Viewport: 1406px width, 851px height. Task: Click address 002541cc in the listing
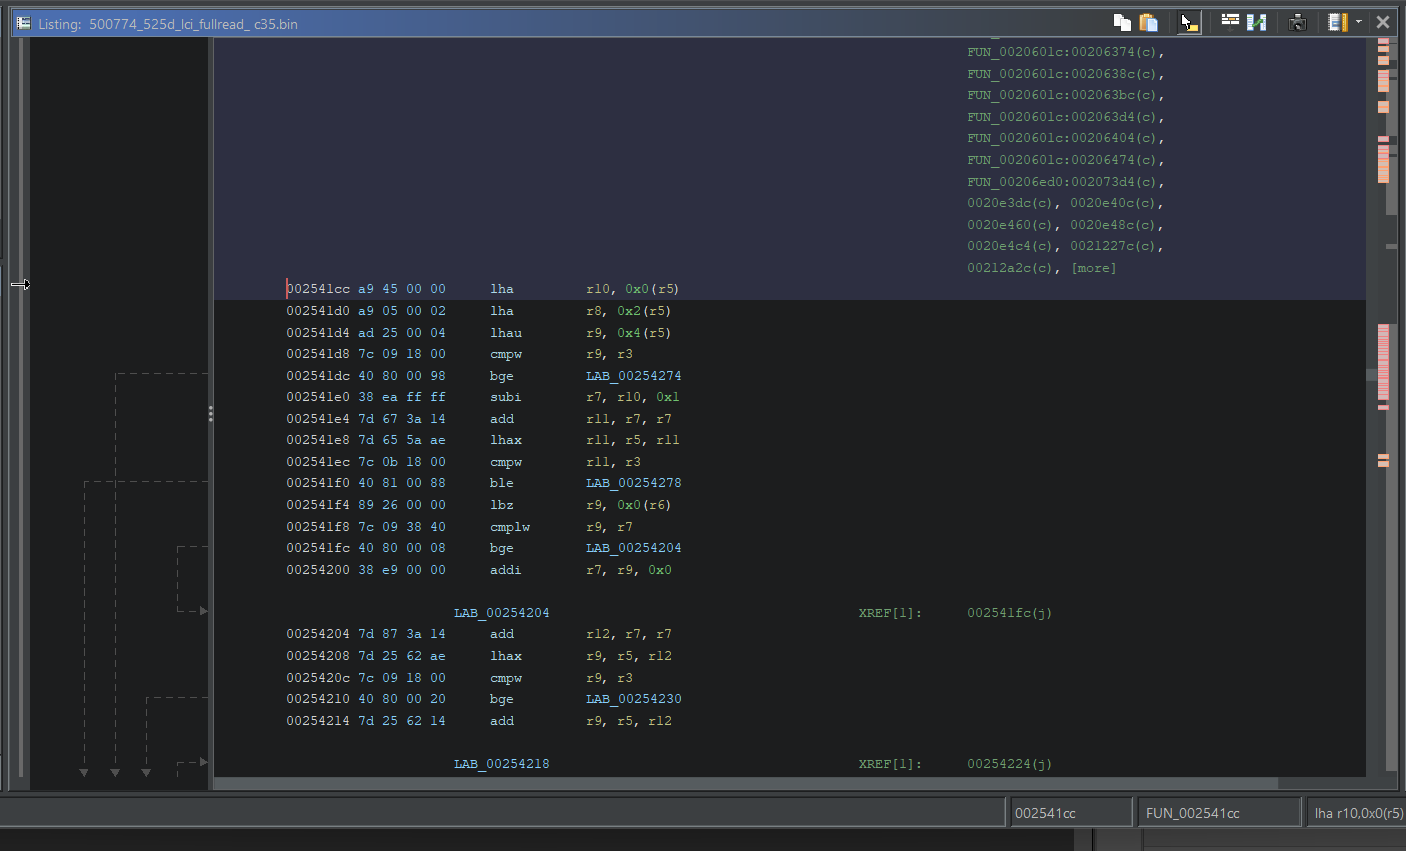tap(318, 289)
